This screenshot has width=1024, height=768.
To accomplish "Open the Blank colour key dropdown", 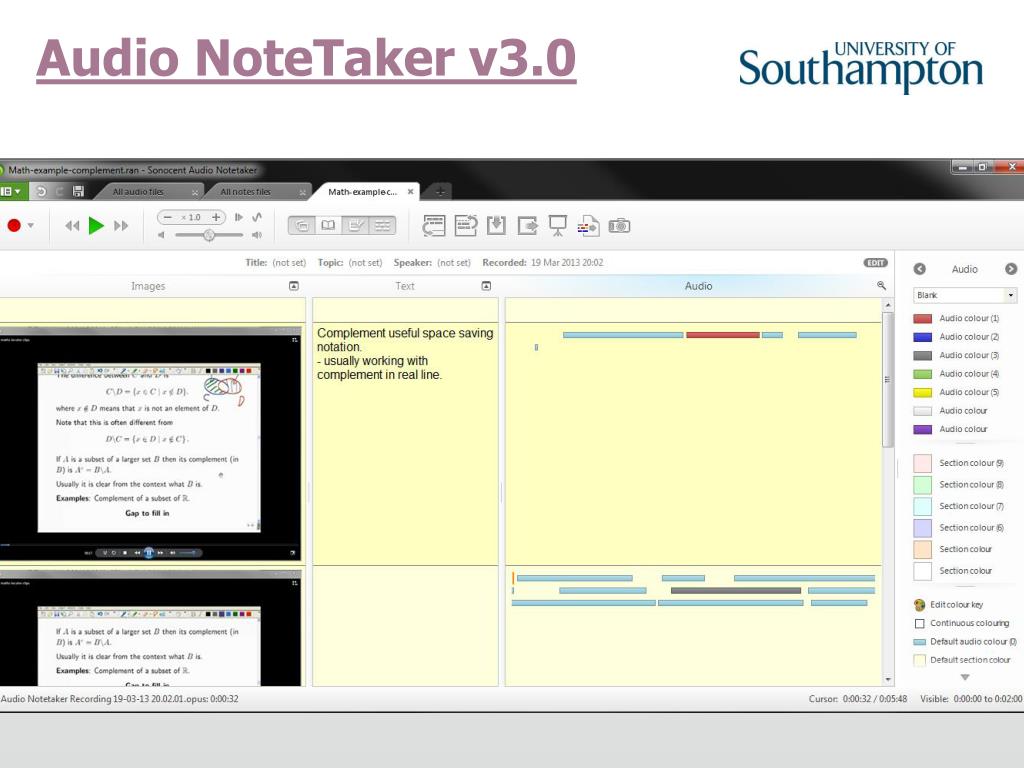I will pos(965,295).
